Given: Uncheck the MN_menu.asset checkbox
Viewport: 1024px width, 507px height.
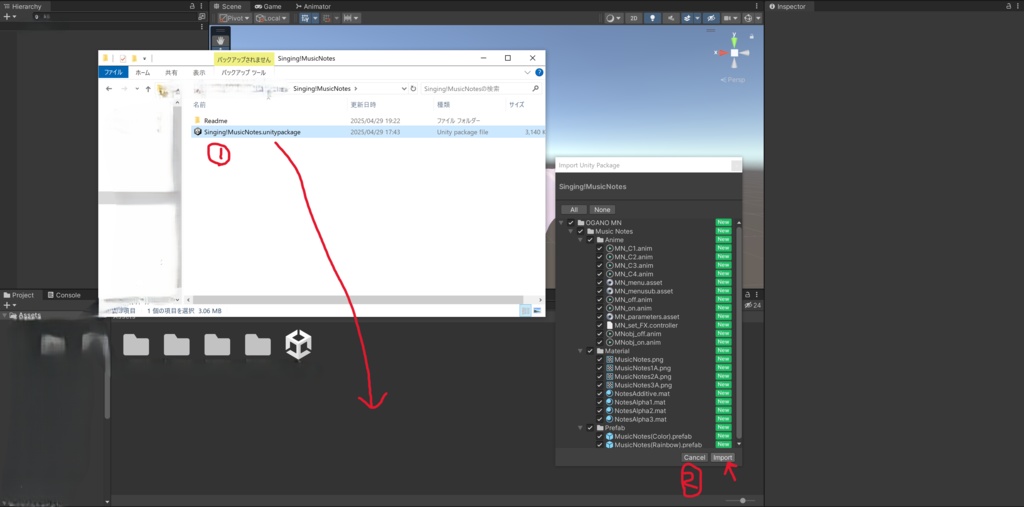Looking at the screenshot, I should pos(600,282).
